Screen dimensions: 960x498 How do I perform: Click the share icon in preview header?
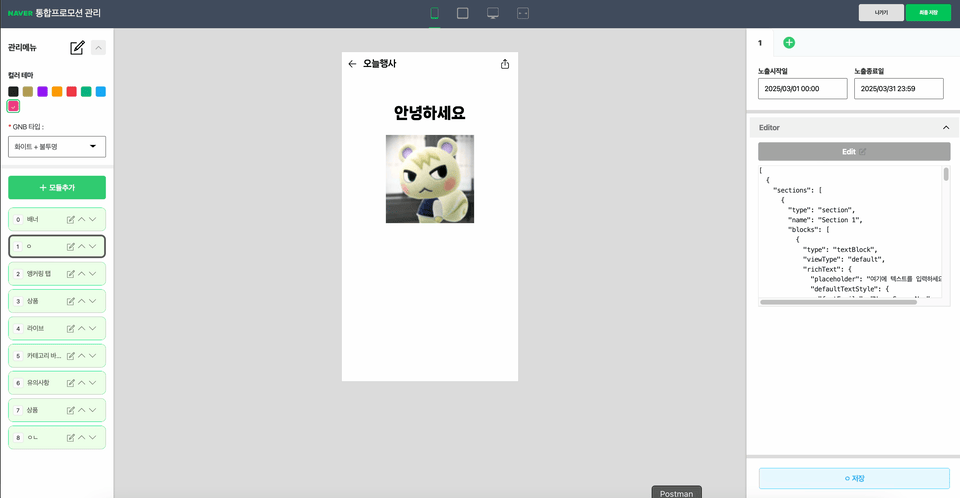point(505,64)
